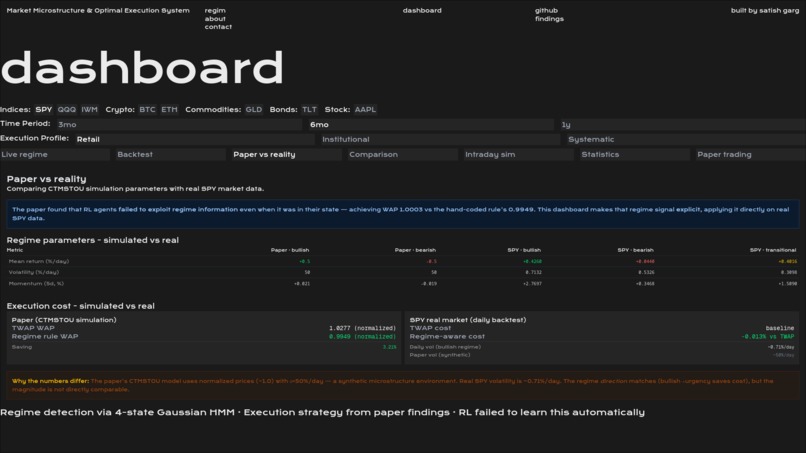Switch to the Paper vs reality tab
This screenshot has height=453, width=806.
tap(286, 154)
